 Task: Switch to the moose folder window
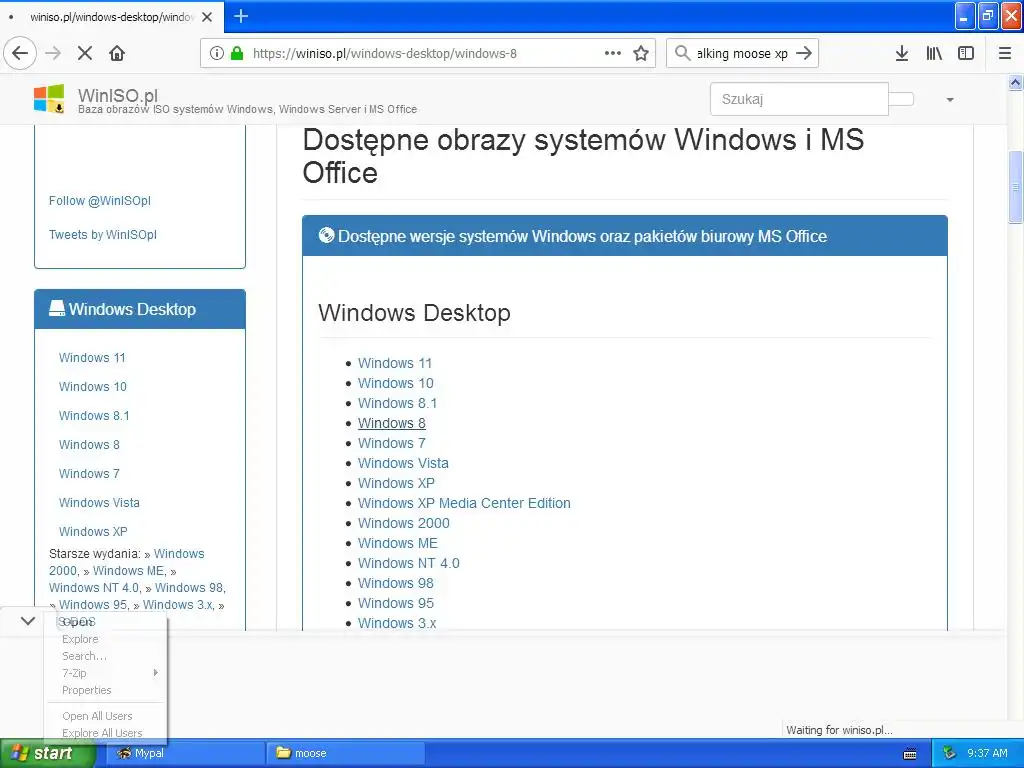(346, 753)
